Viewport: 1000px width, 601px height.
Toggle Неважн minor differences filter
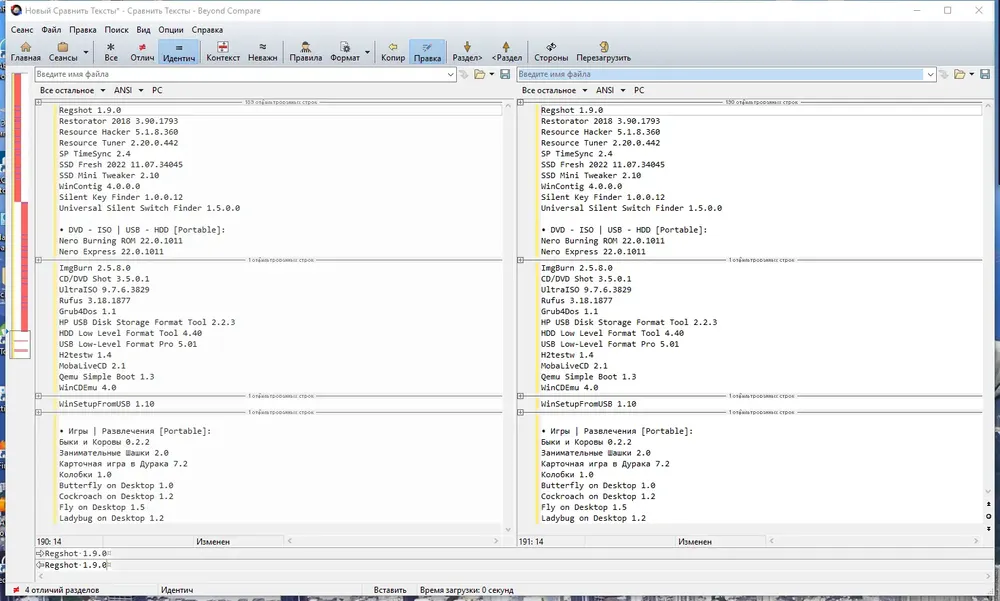[263, 52]
